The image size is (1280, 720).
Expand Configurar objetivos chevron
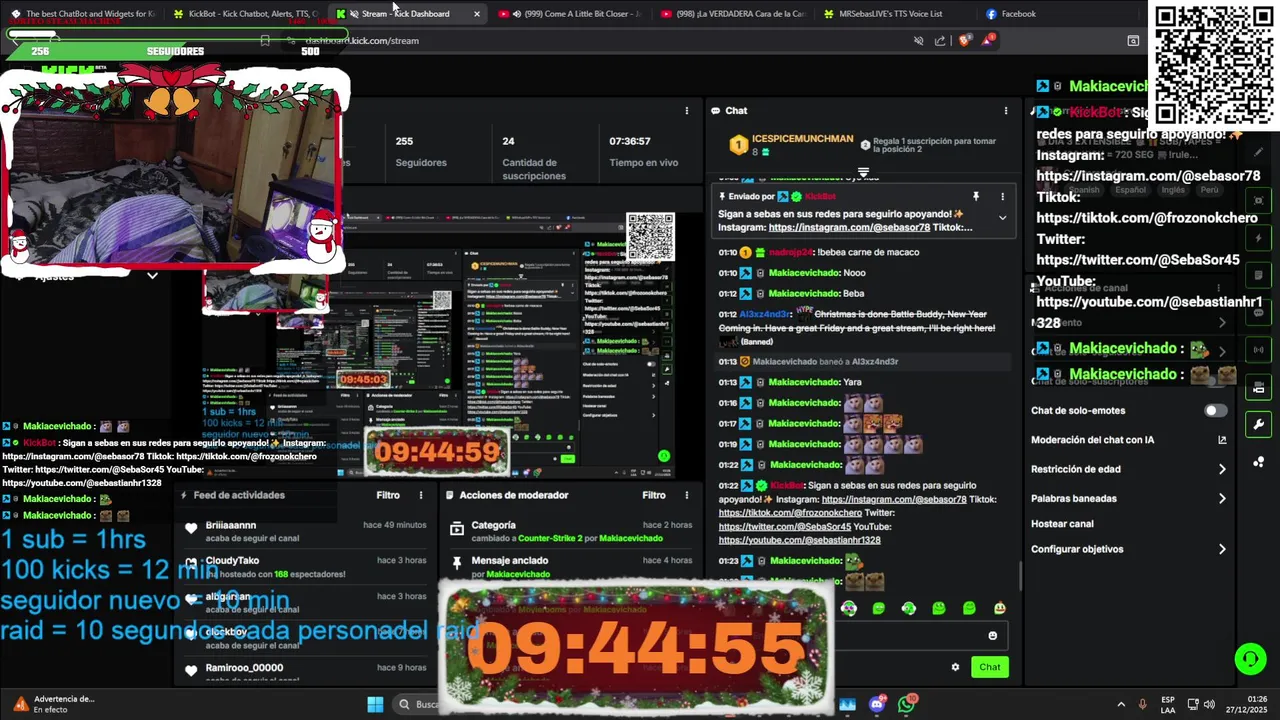1222,549
